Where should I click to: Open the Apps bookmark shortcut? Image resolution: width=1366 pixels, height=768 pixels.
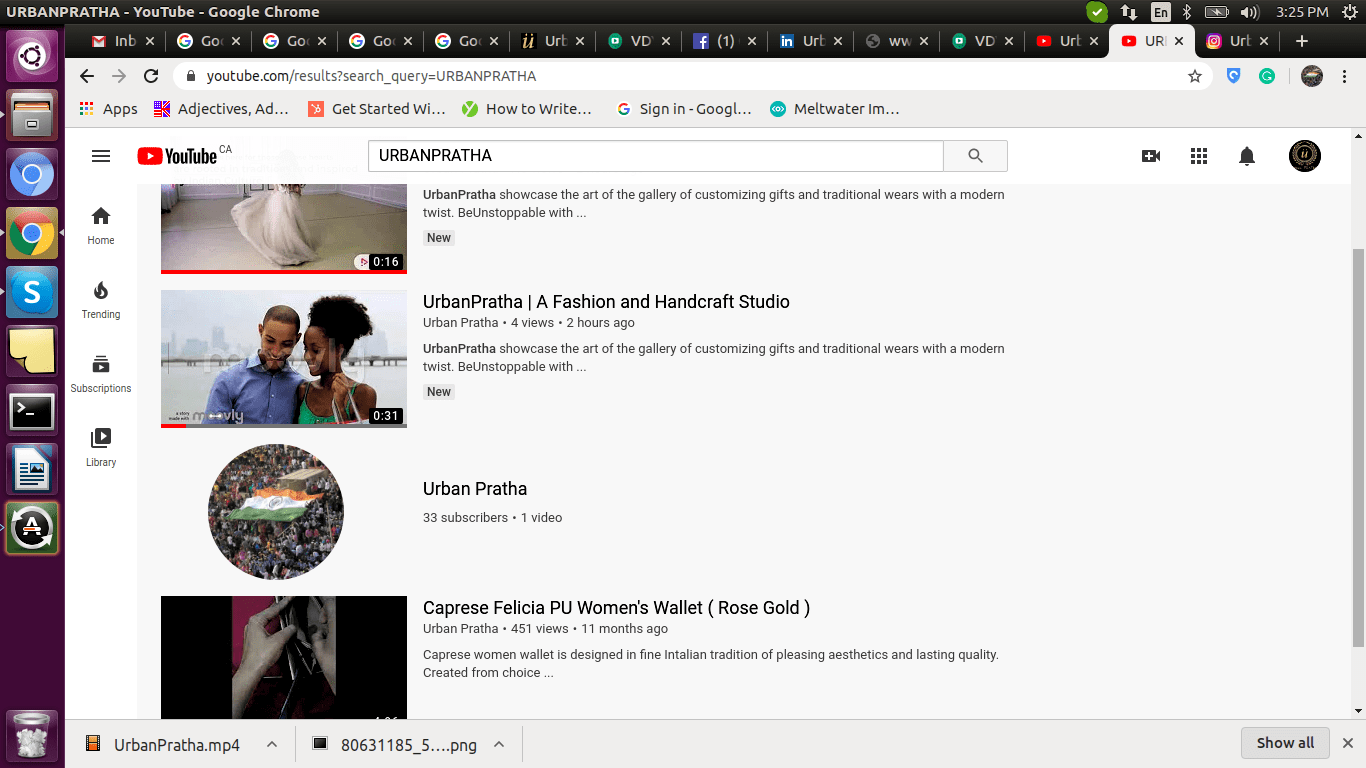109,109
